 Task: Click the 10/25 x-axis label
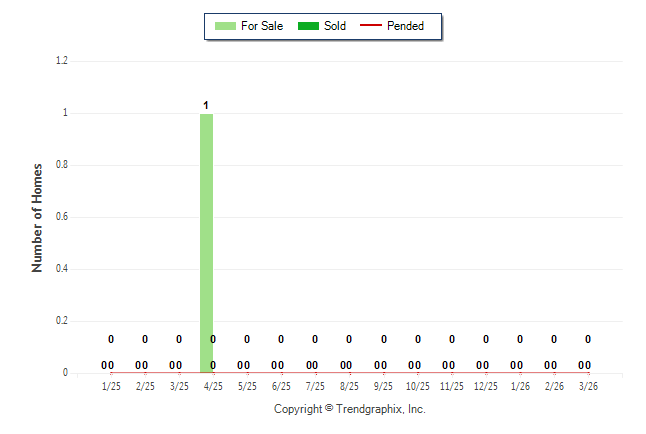418,386
